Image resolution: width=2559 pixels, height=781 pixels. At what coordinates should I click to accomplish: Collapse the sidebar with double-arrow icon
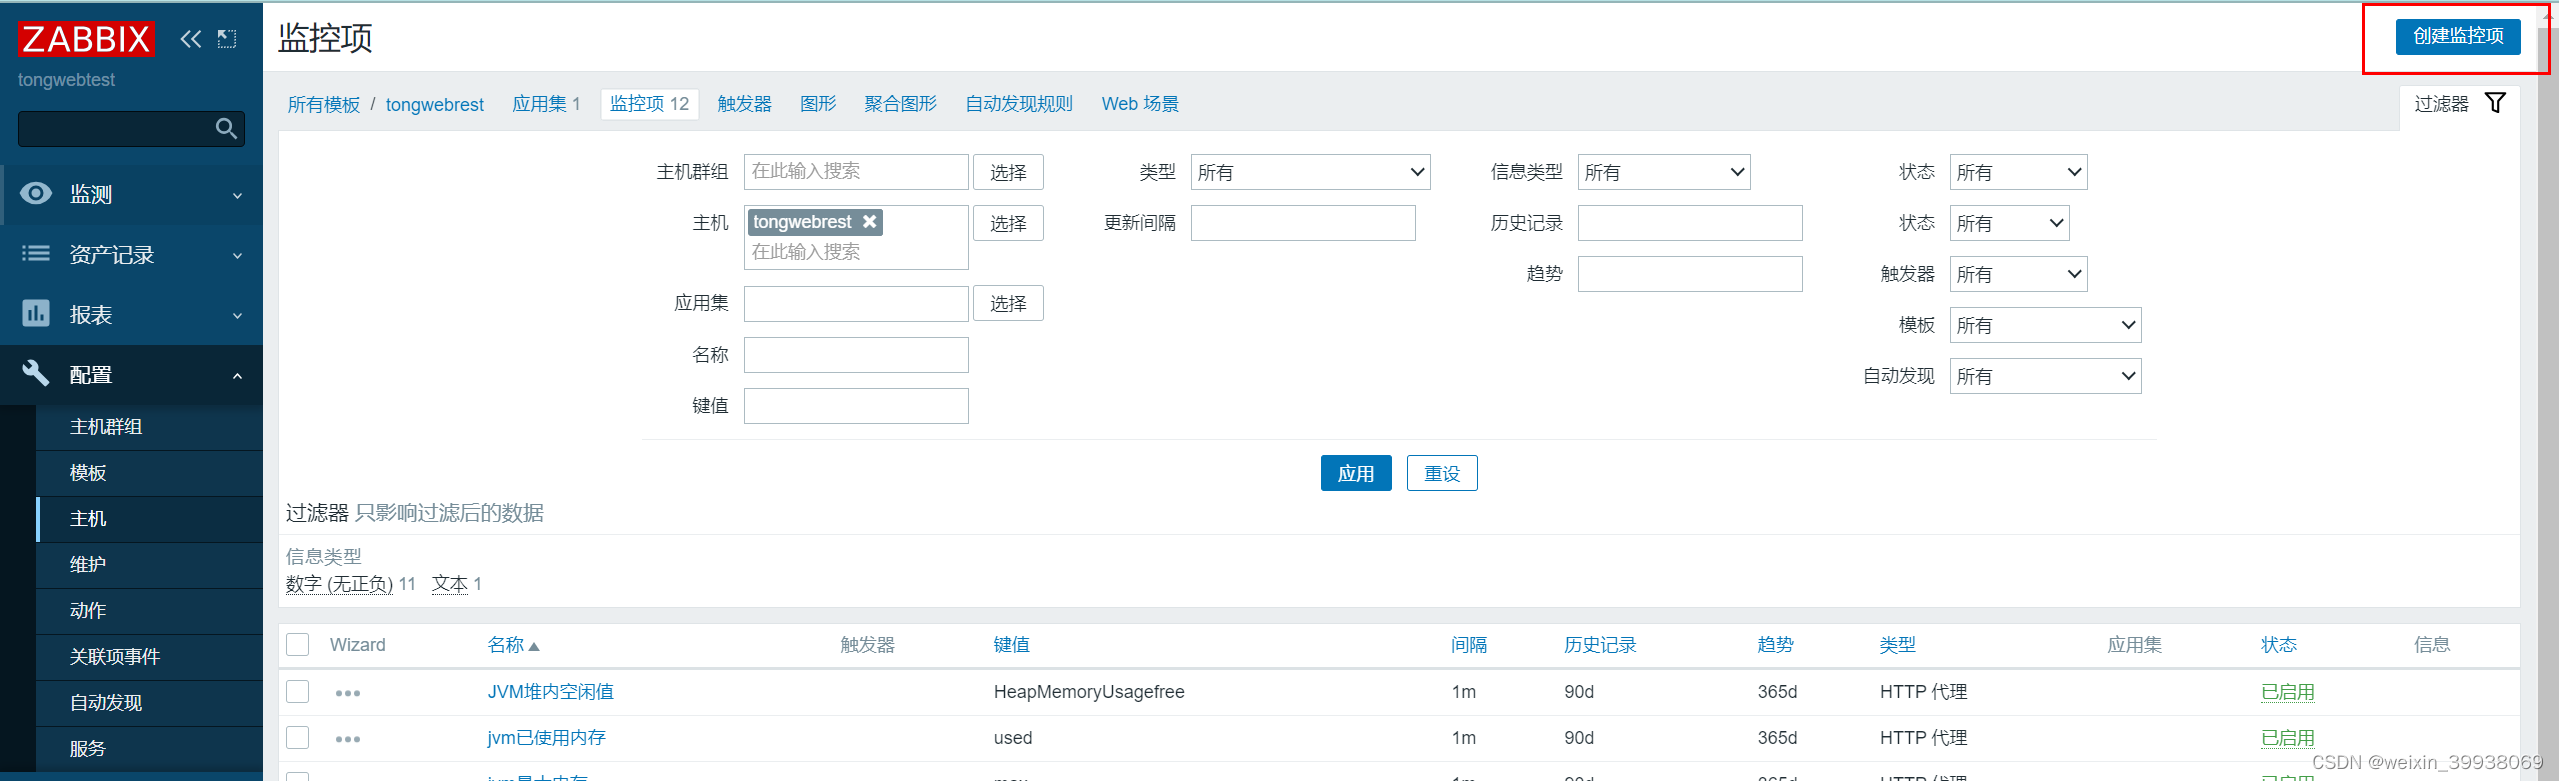coord(191,39)
